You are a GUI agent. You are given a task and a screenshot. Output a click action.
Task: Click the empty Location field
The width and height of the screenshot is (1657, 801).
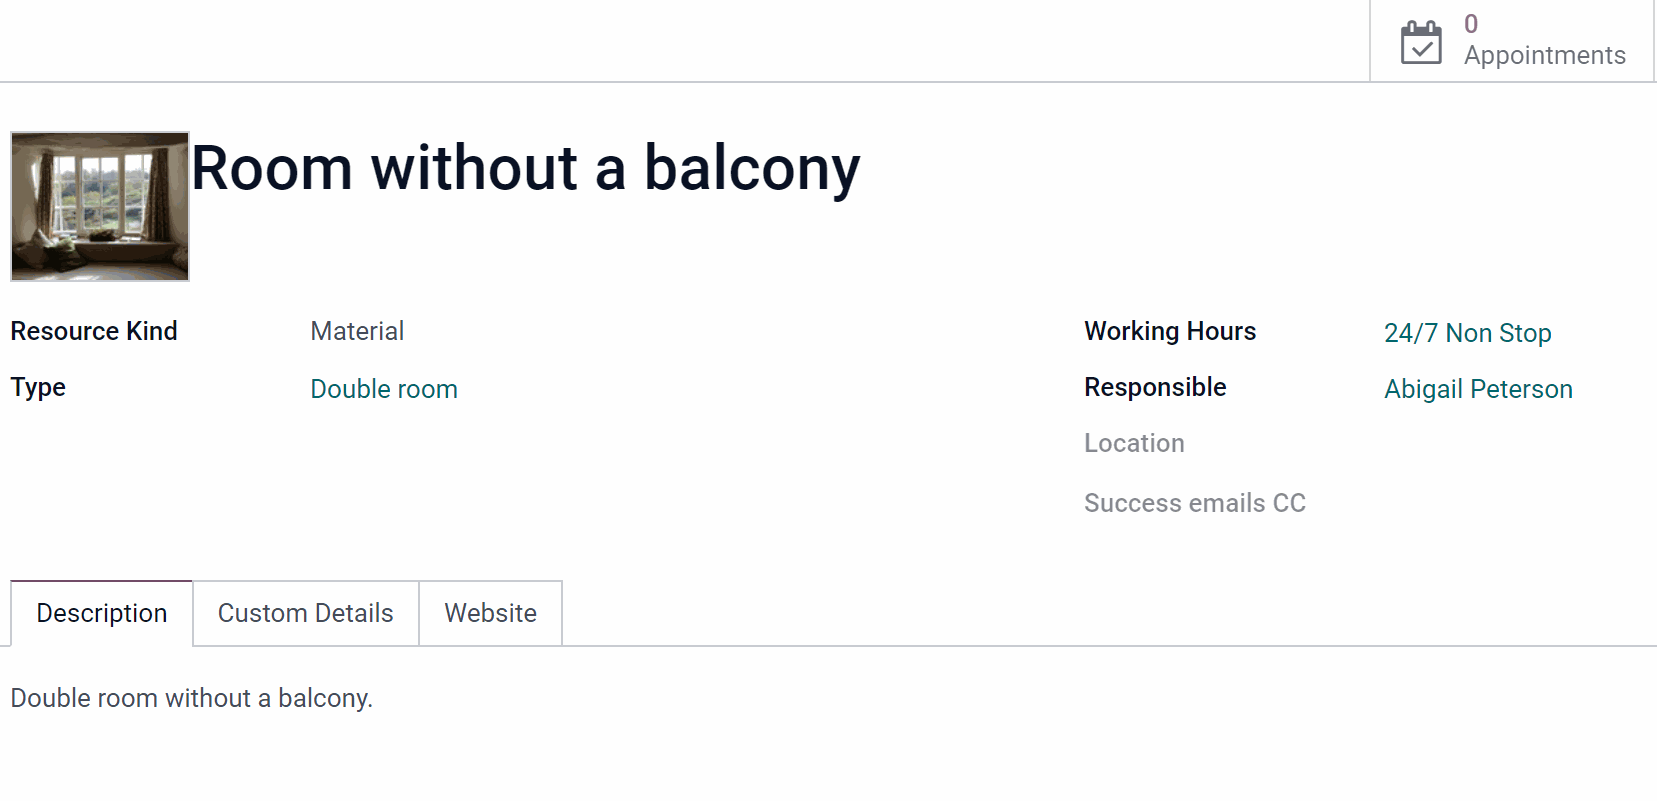point(1515,443)
